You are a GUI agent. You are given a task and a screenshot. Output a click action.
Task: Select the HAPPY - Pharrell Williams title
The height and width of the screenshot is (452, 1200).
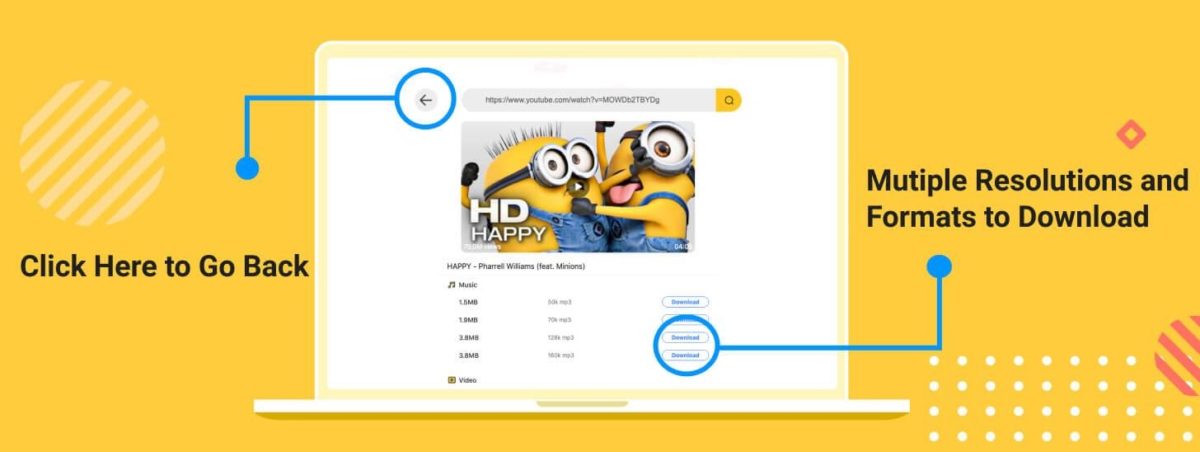click(x=515, y=266)
